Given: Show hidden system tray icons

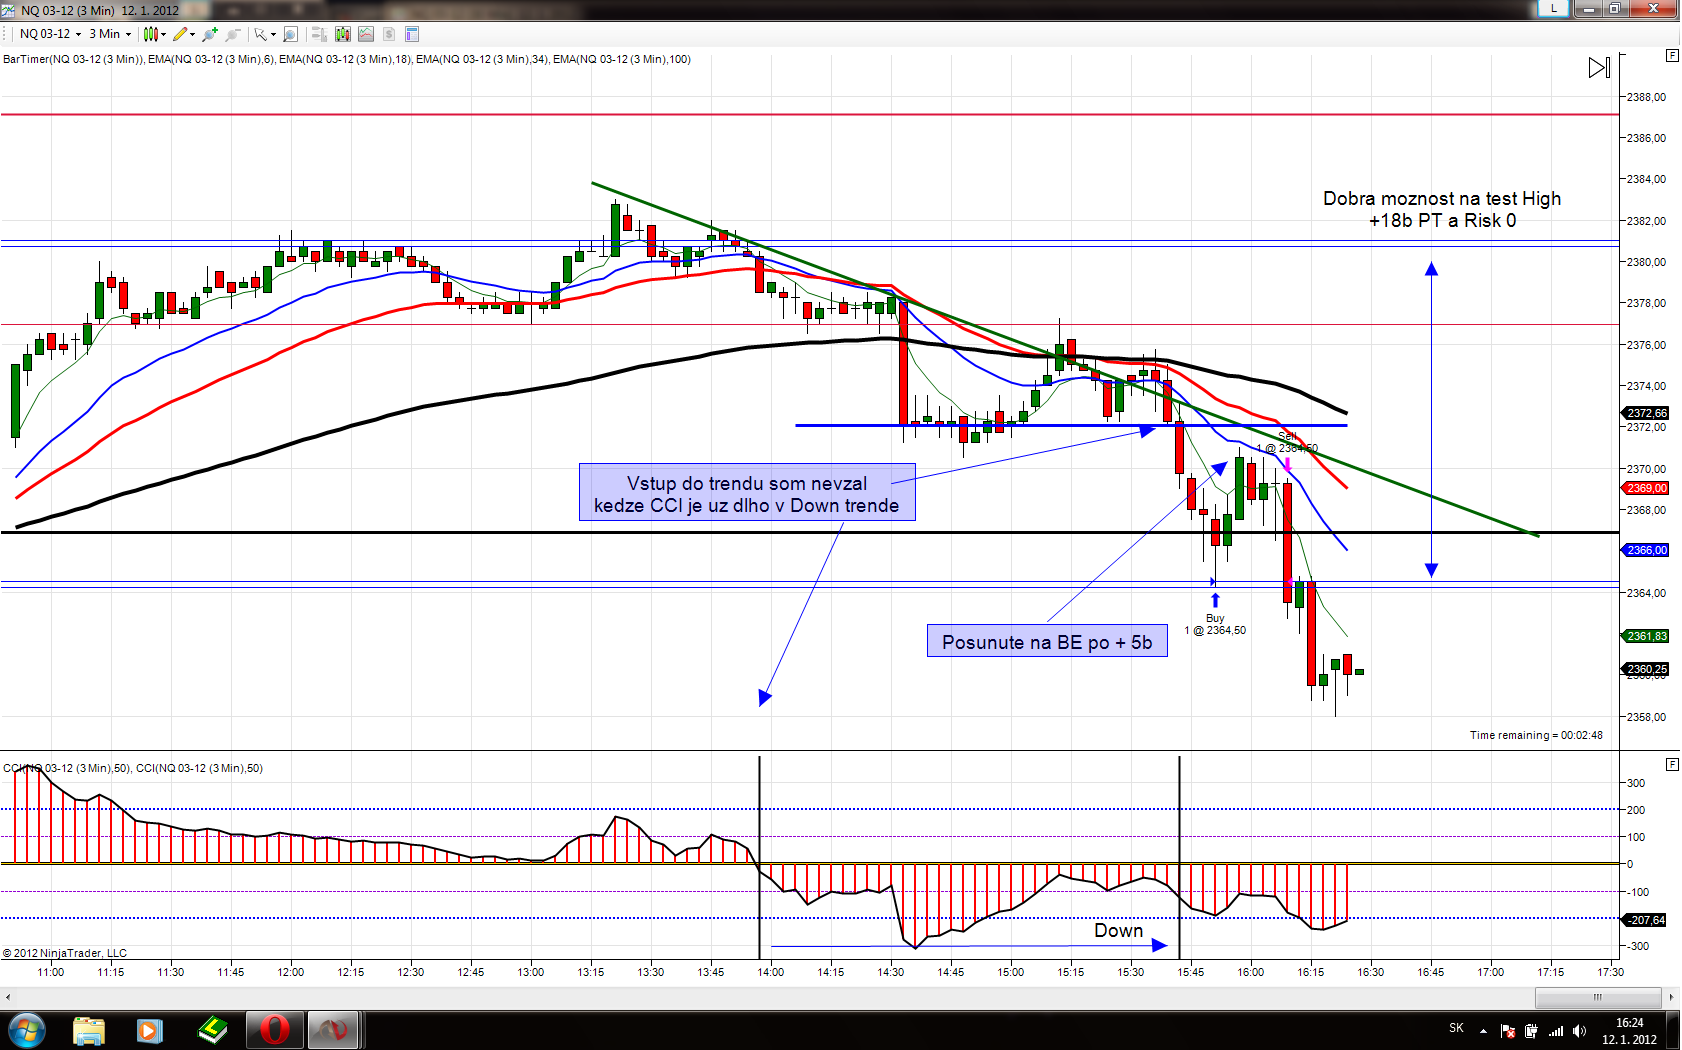Looking at the screenshot, I should [x=1483, y=1030].
